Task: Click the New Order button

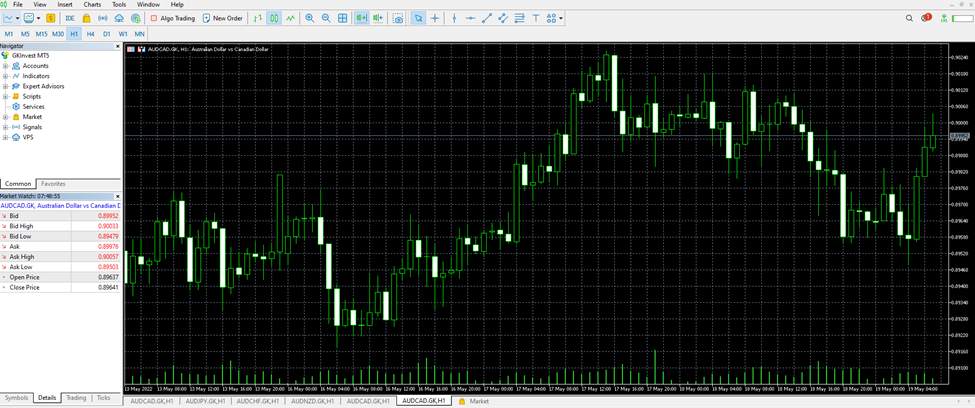Action: pos(223,18)
